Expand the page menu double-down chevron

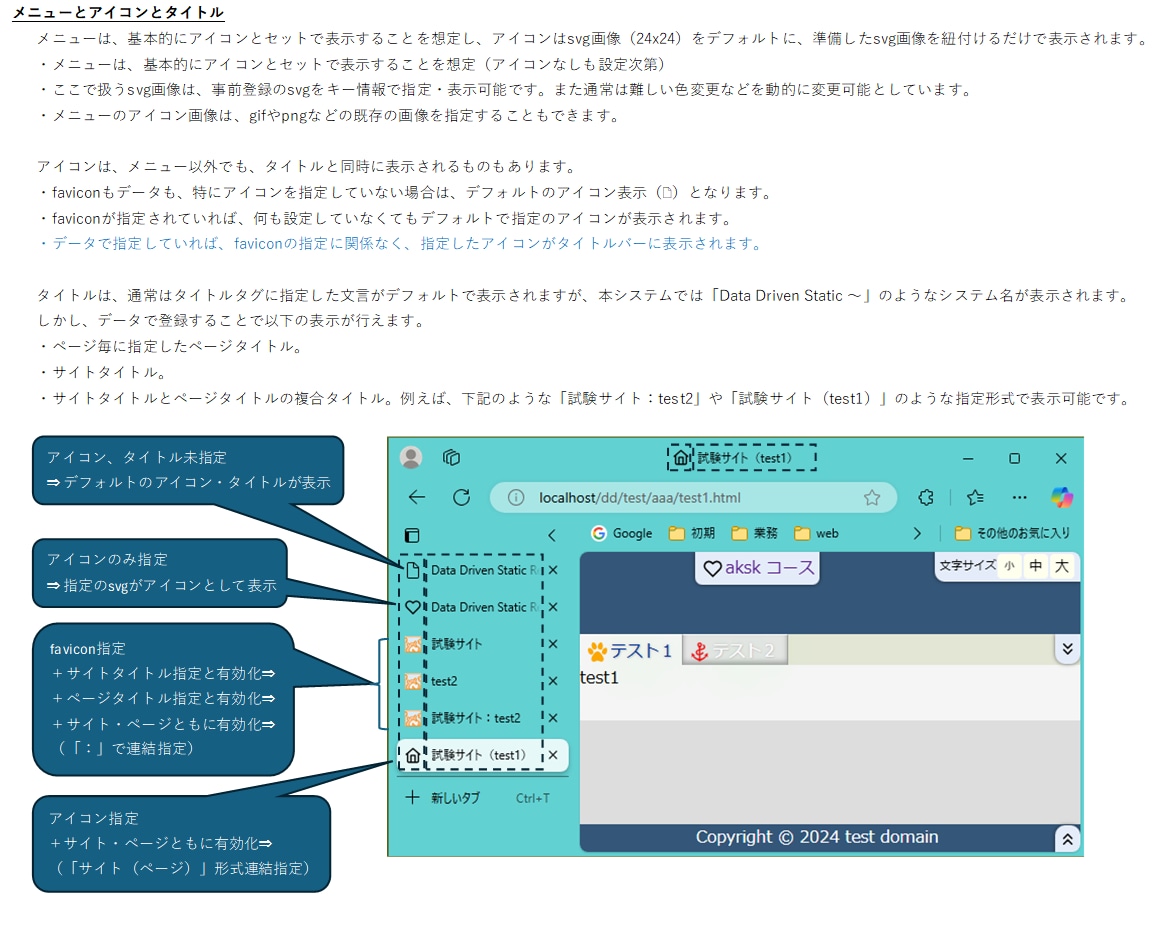(1068, 649)
